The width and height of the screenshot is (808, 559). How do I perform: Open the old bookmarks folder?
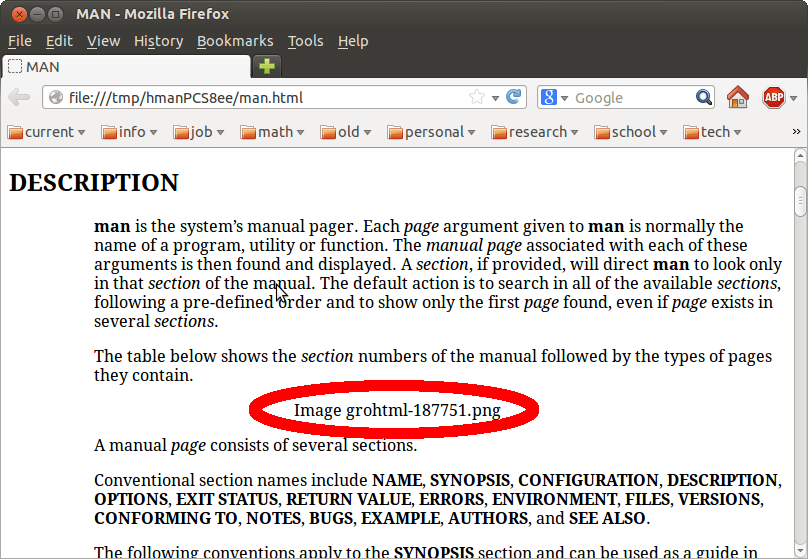coord(346,132)
